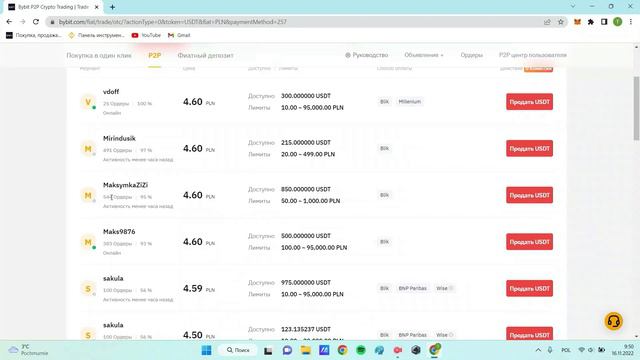The height and width of the screenshot is (360, 640).
Task: Expand the Объявления dropdown
Action: tap(424, 55)
